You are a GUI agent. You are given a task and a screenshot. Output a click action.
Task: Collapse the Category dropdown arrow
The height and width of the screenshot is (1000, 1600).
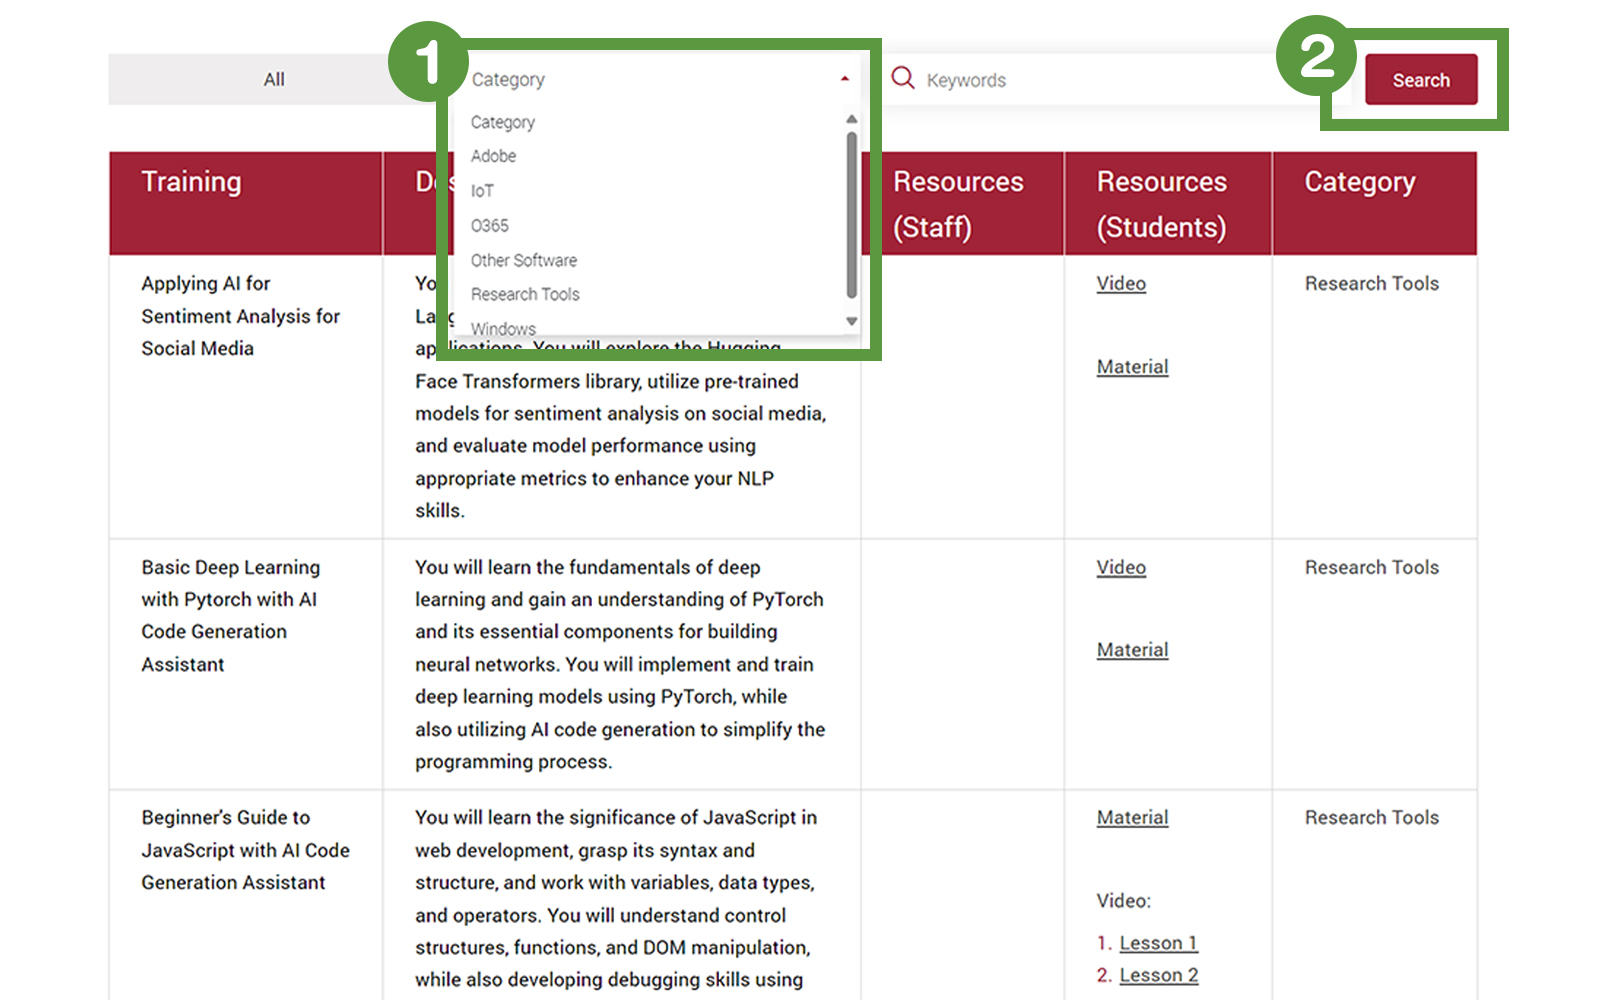845,79
